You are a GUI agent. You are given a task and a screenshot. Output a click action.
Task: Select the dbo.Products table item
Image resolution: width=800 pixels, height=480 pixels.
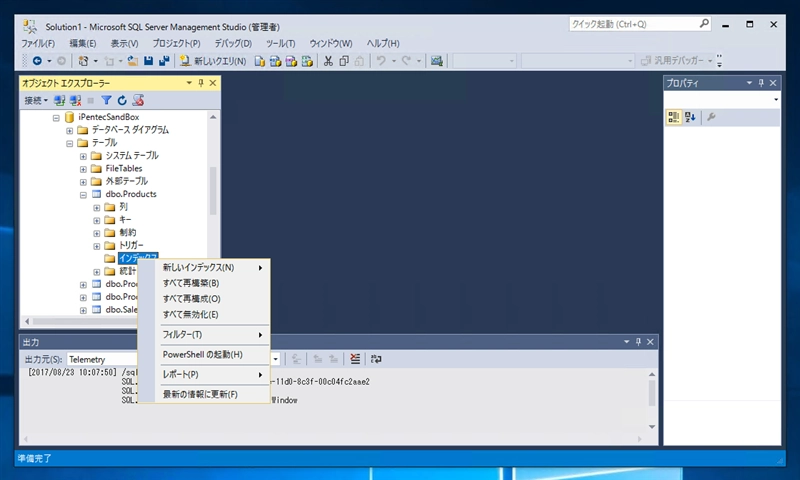pos(131,194)
